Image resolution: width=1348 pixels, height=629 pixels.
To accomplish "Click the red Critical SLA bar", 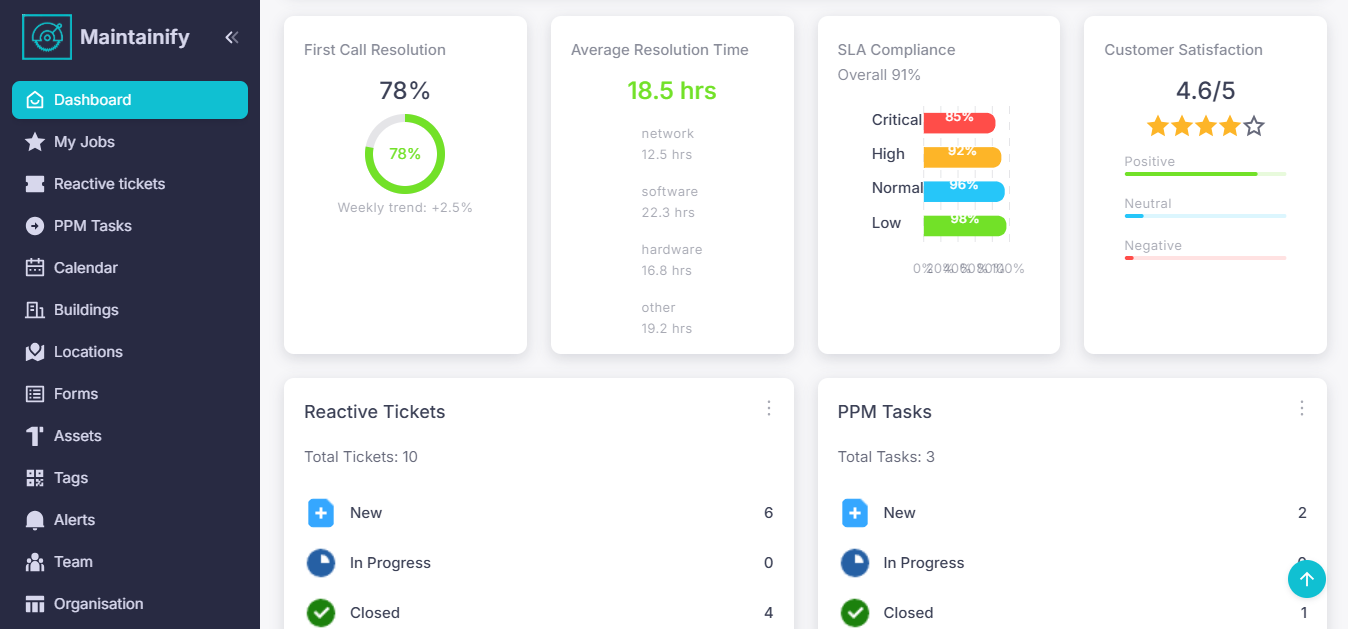I will (x=958, y=122).
